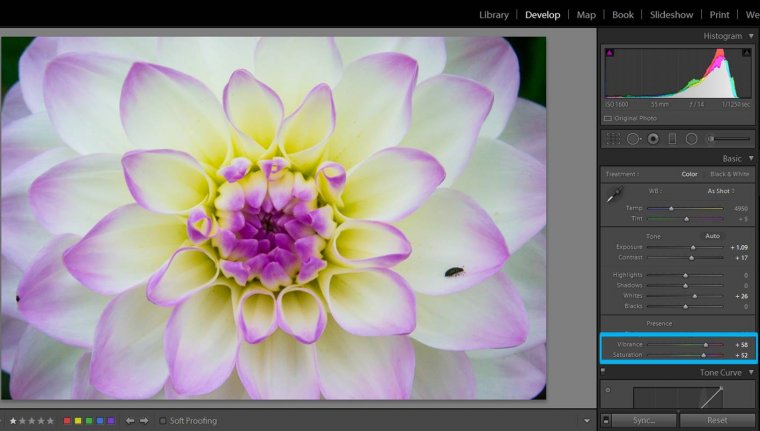Image resolution: width=760 pixels, height=431 pixels.
Task: Open the Map module
Action: [x=586, y=15]
